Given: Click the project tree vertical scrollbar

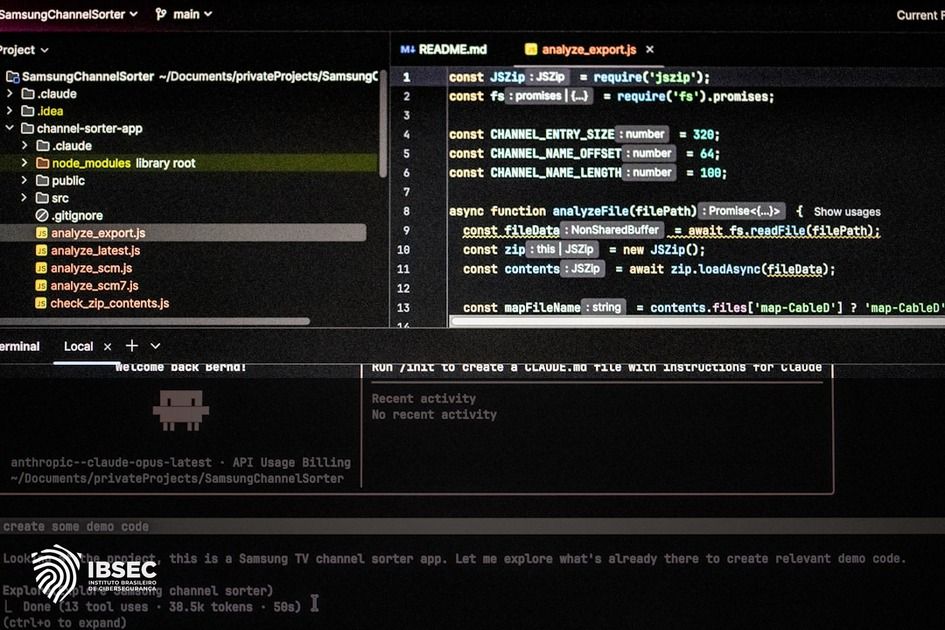Looking at the screenshot, I should coord(382,124).
